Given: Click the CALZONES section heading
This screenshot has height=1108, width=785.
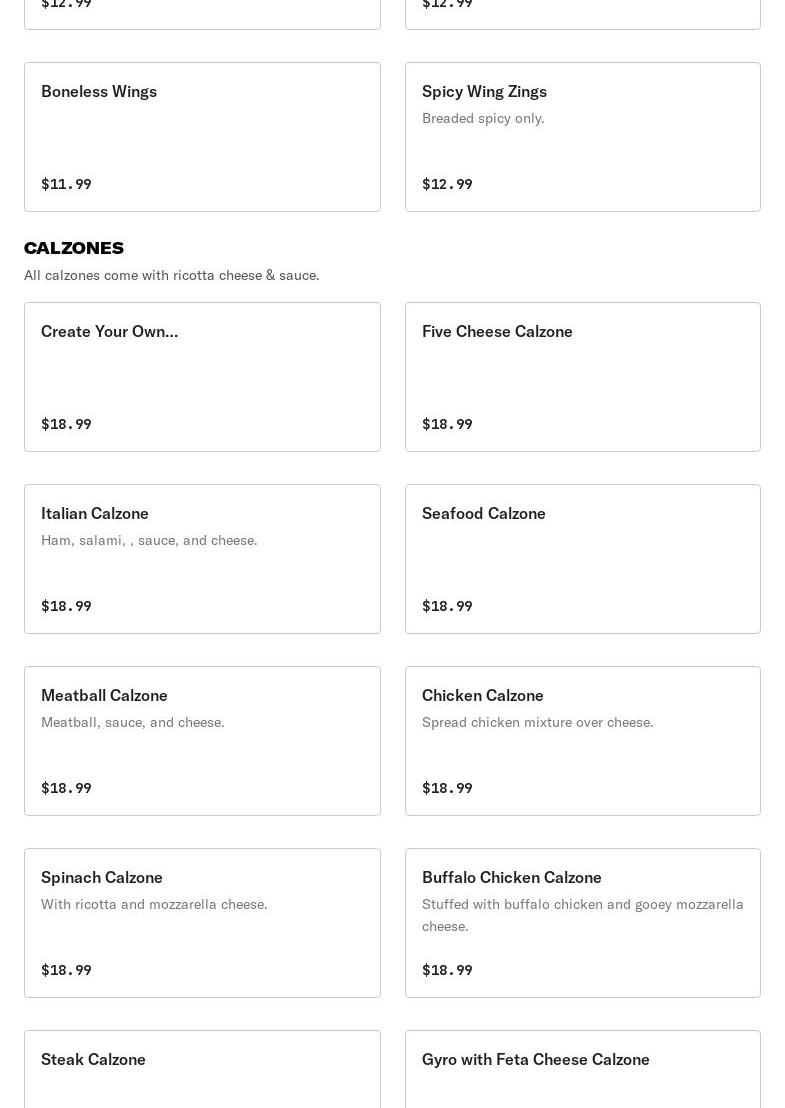Looking at the screenshot, I should 74,248.
